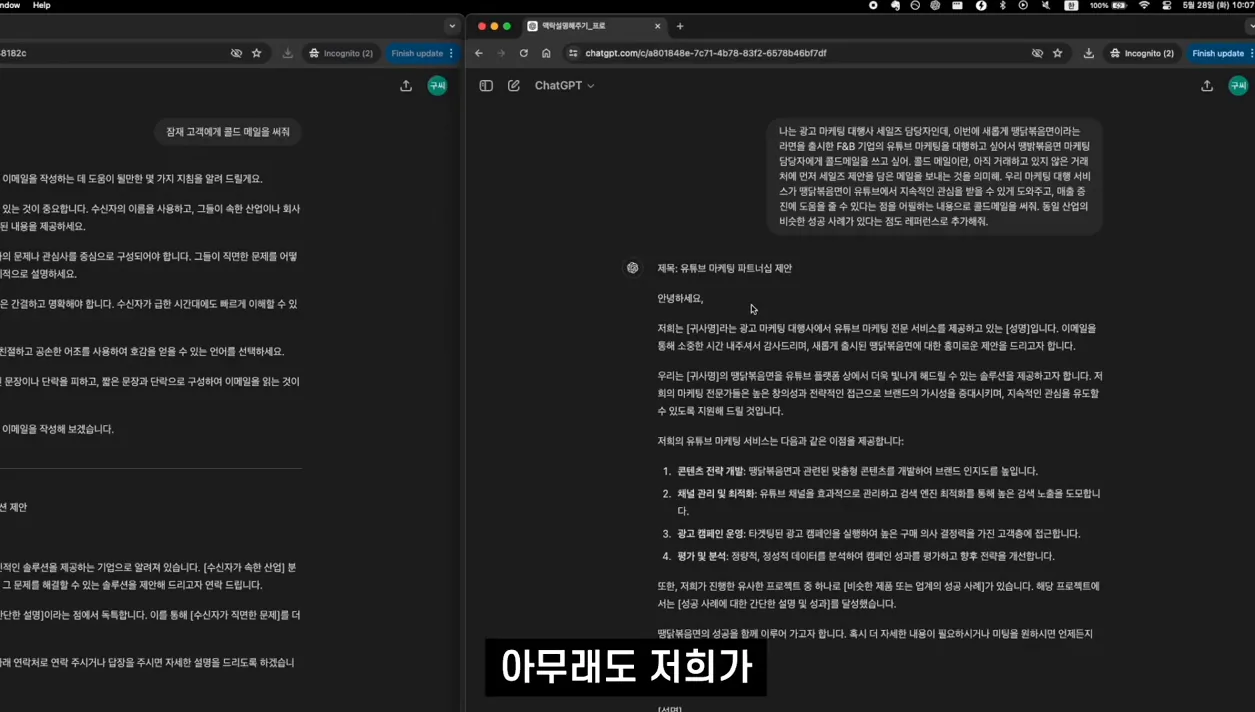This screenshot has height=712, width=1255.
Task: Click the muted volume menu bar icon
Action: click(x=1046, y=5)
